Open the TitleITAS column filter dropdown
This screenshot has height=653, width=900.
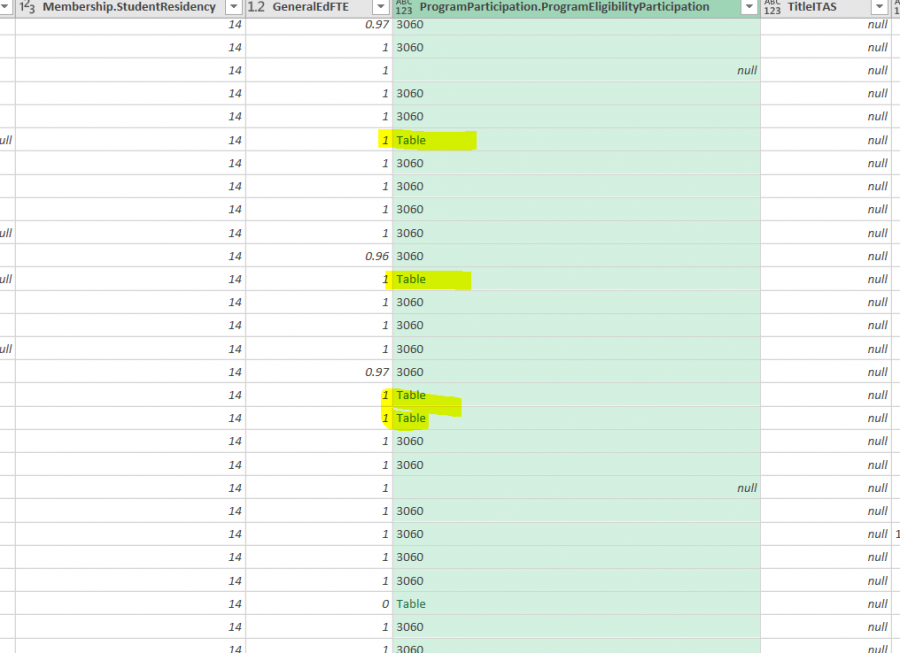(879, 7)
